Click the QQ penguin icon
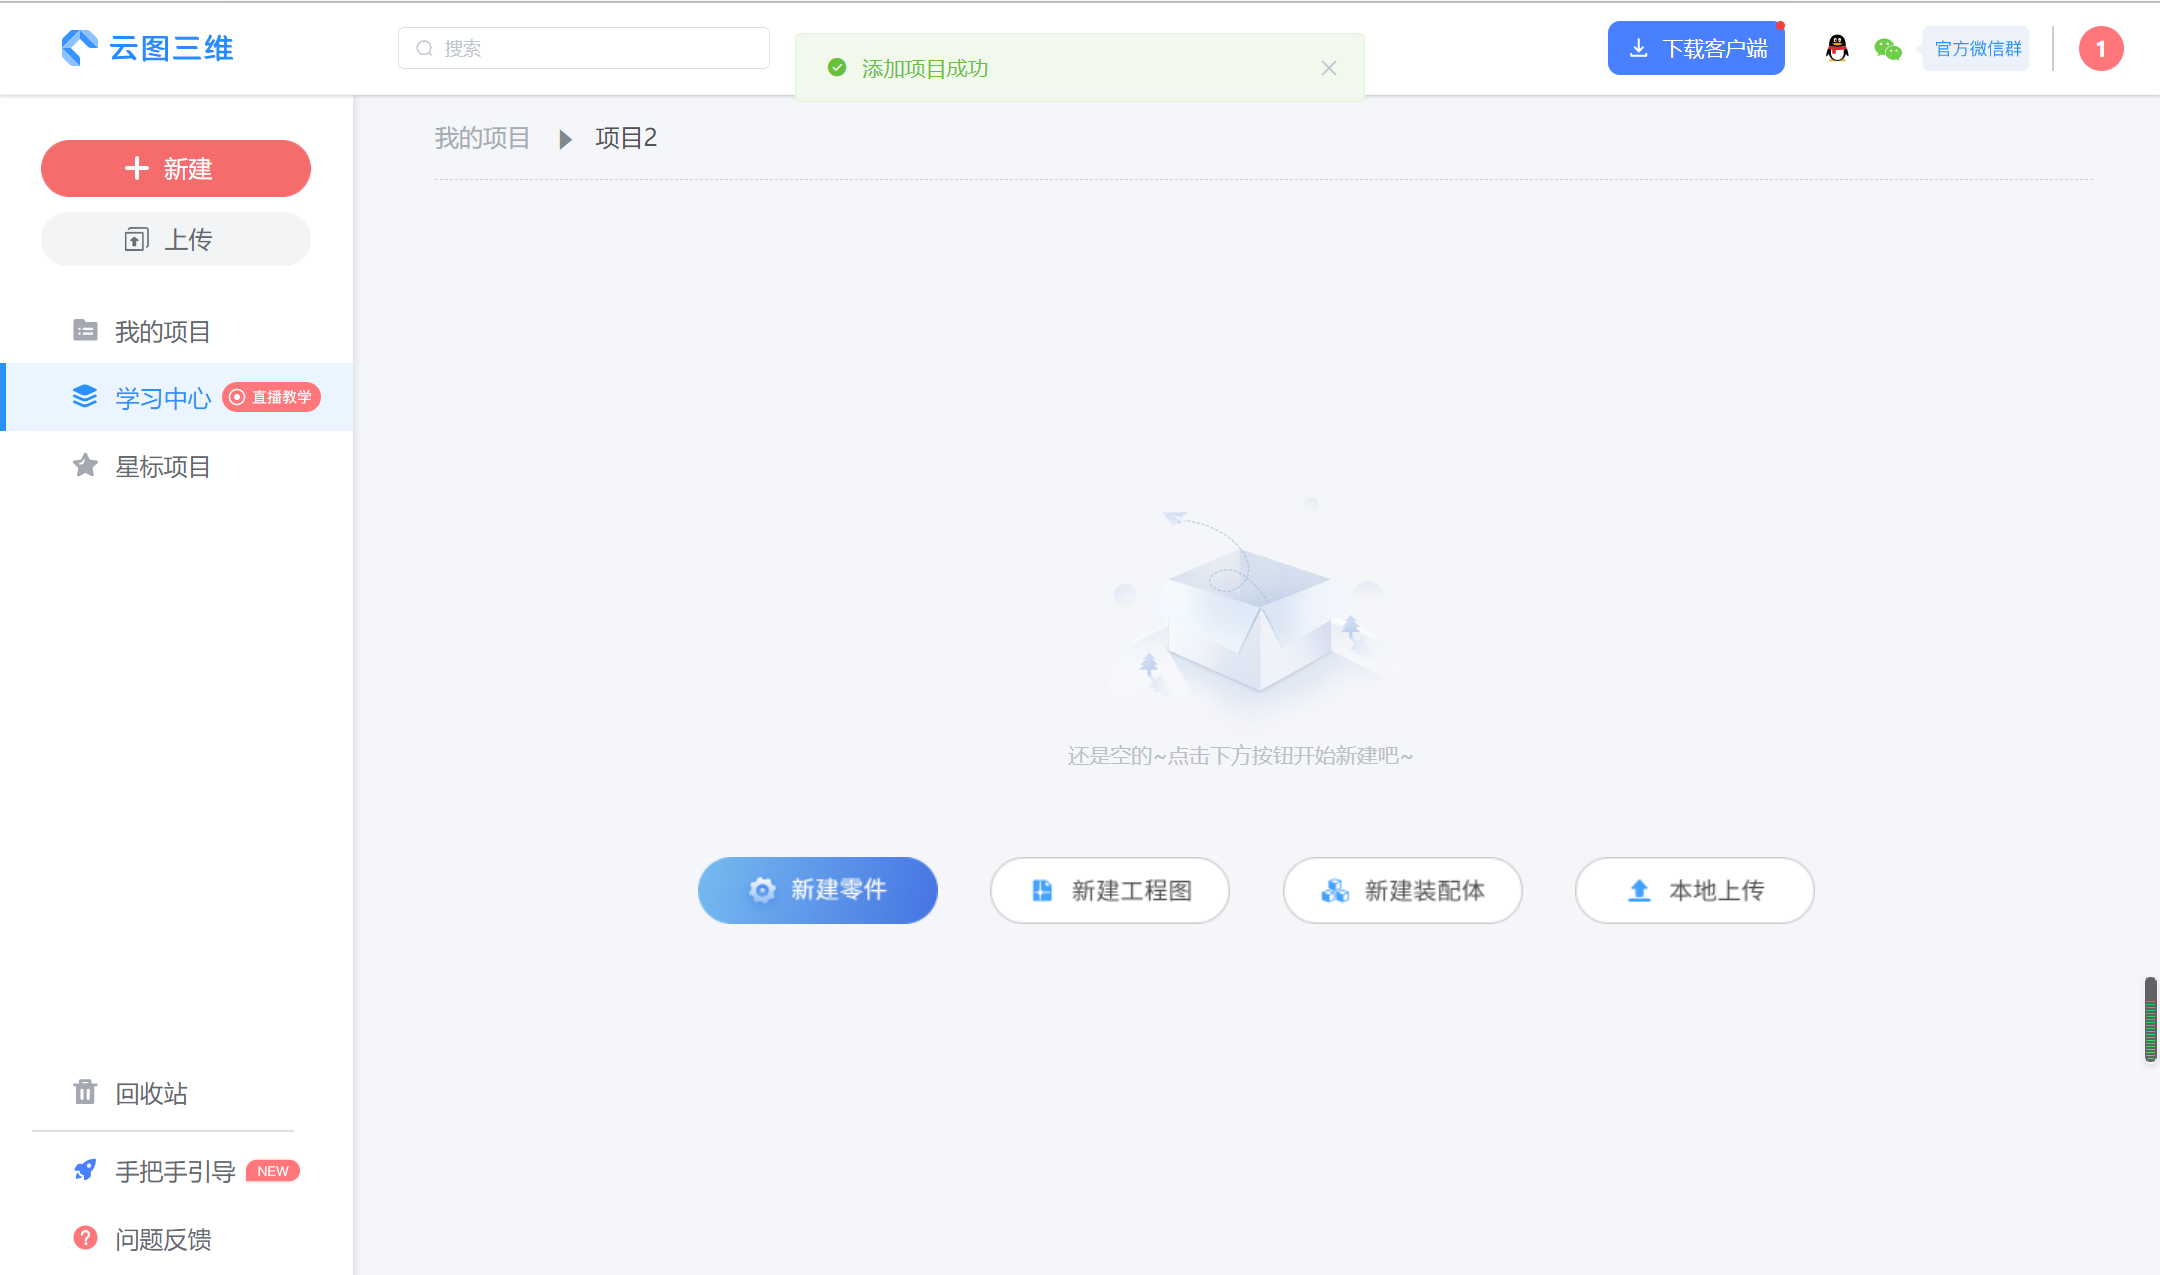Viewport: 2160px width, 1275px height. point(1837,48)
